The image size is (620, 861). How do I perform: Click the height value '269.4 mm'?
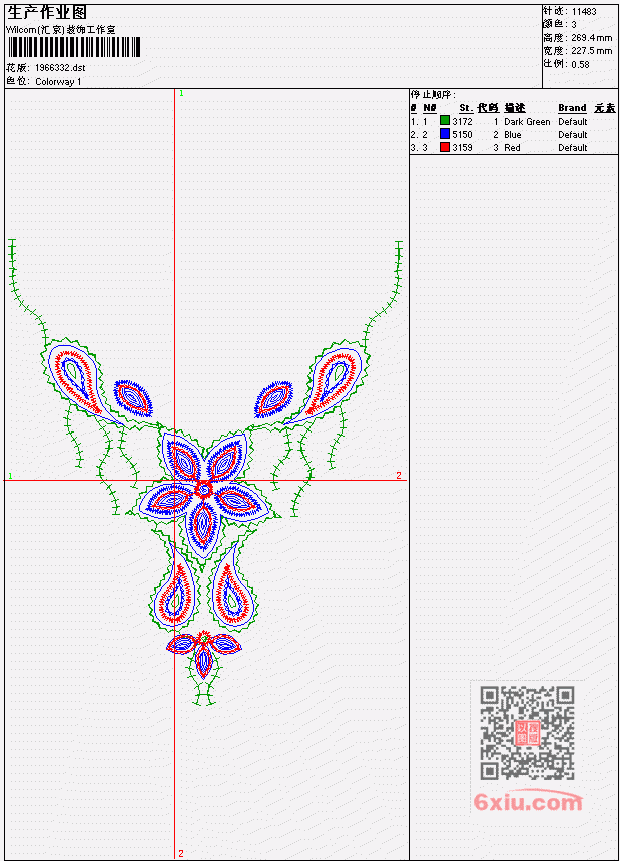[x=591, y=38]
